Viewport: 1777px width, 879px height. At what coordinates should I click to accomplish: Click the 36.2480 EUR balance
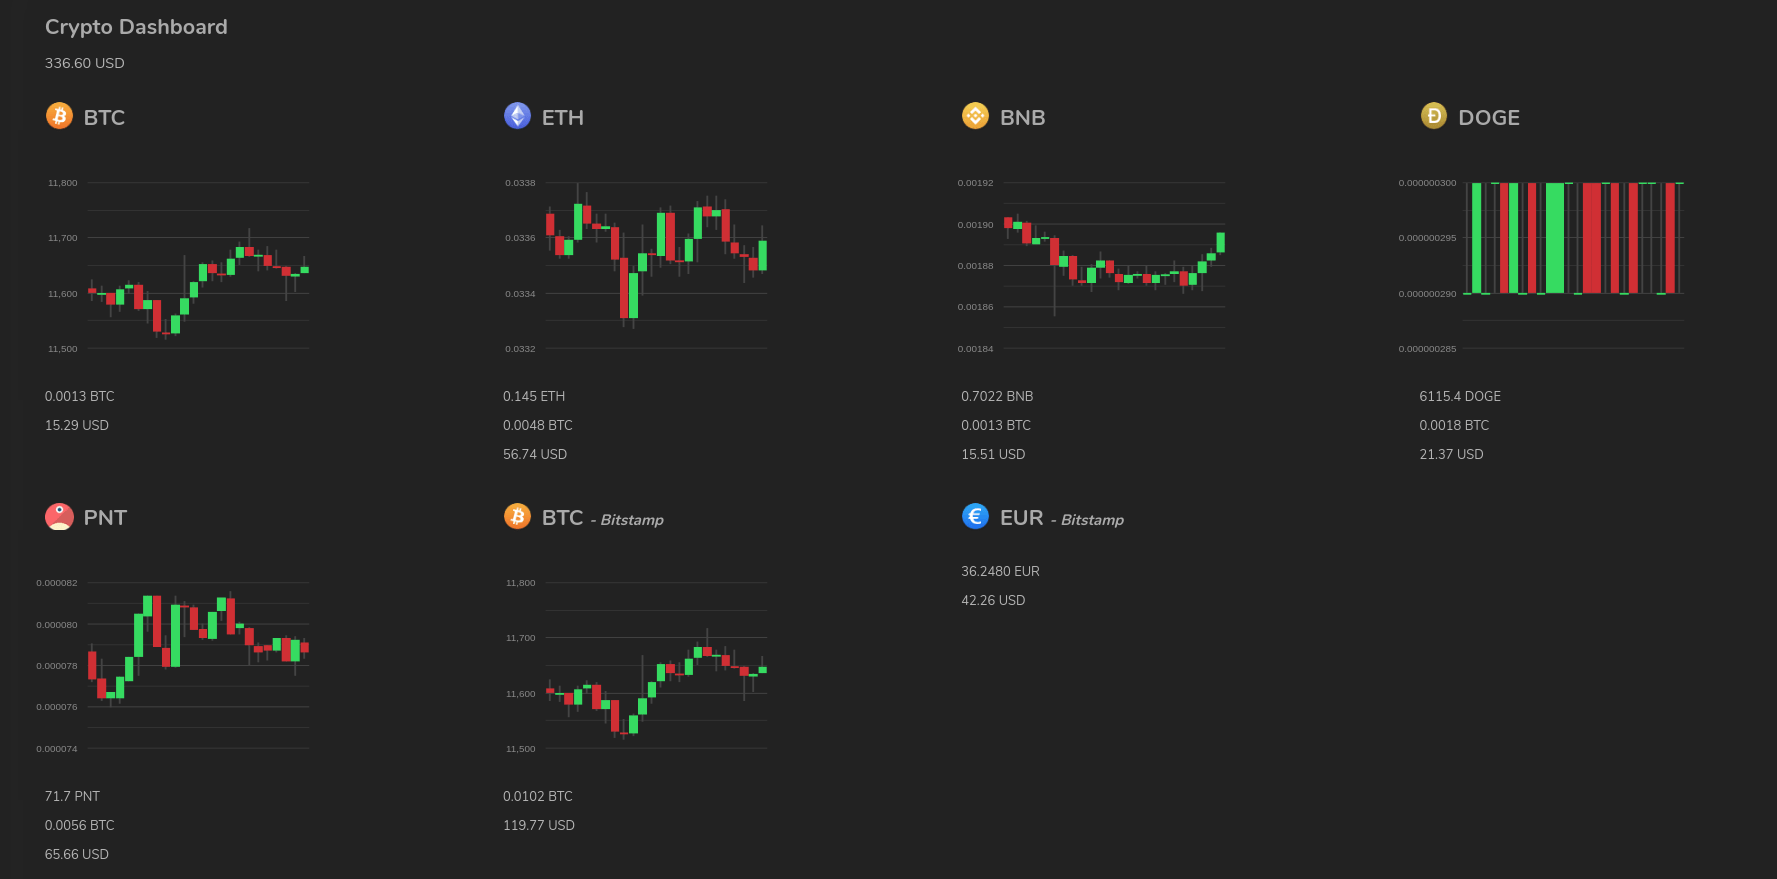[1000, 571]
